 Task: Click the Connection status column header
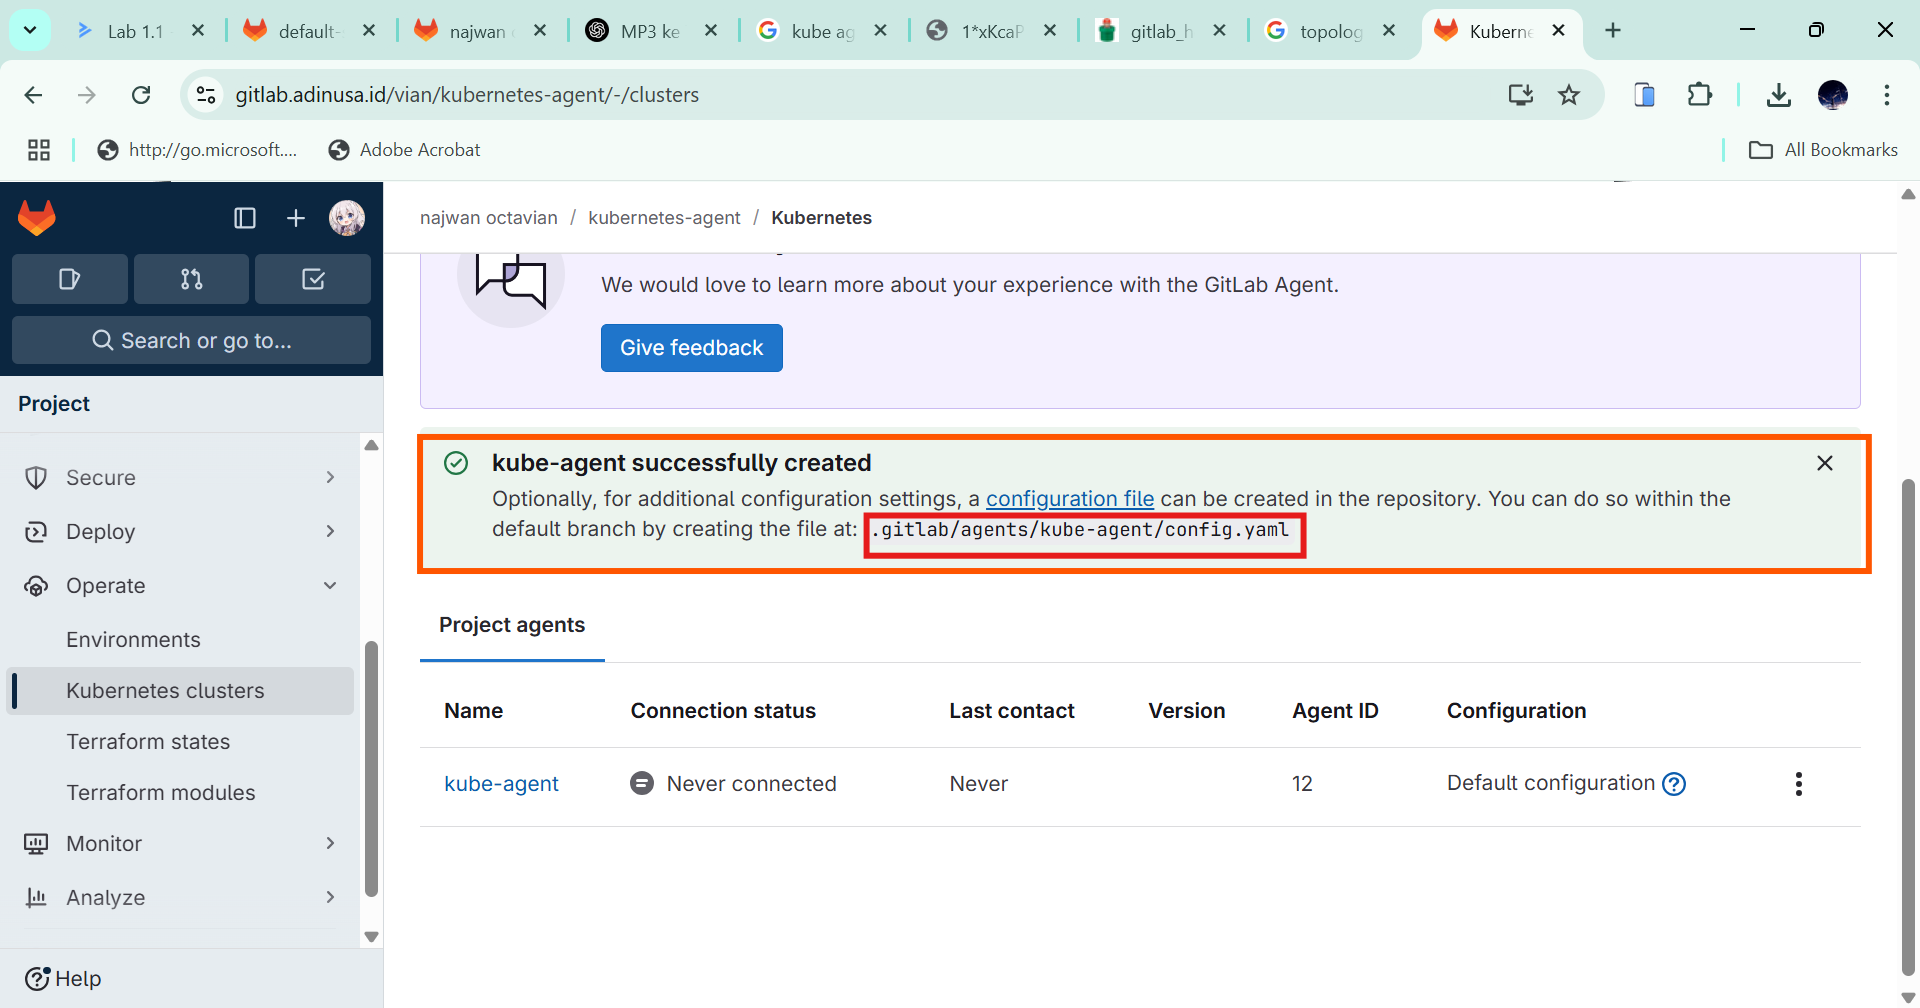723,711
